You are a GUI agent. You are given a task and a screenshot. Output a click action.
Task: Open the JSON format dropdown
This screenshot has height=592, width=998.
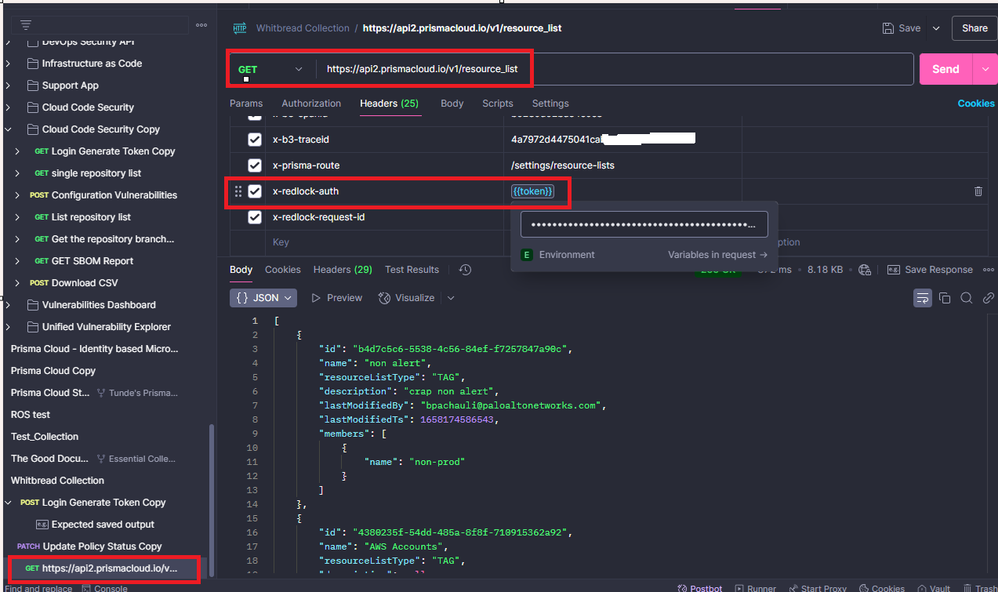[265, 298]
